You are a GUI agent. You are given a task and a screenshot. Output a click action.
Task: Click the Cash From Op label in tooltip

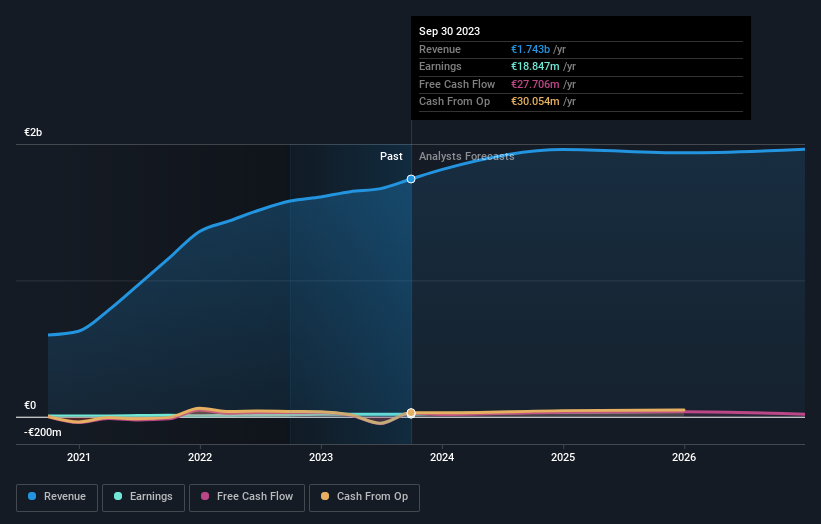click(454, 102)
